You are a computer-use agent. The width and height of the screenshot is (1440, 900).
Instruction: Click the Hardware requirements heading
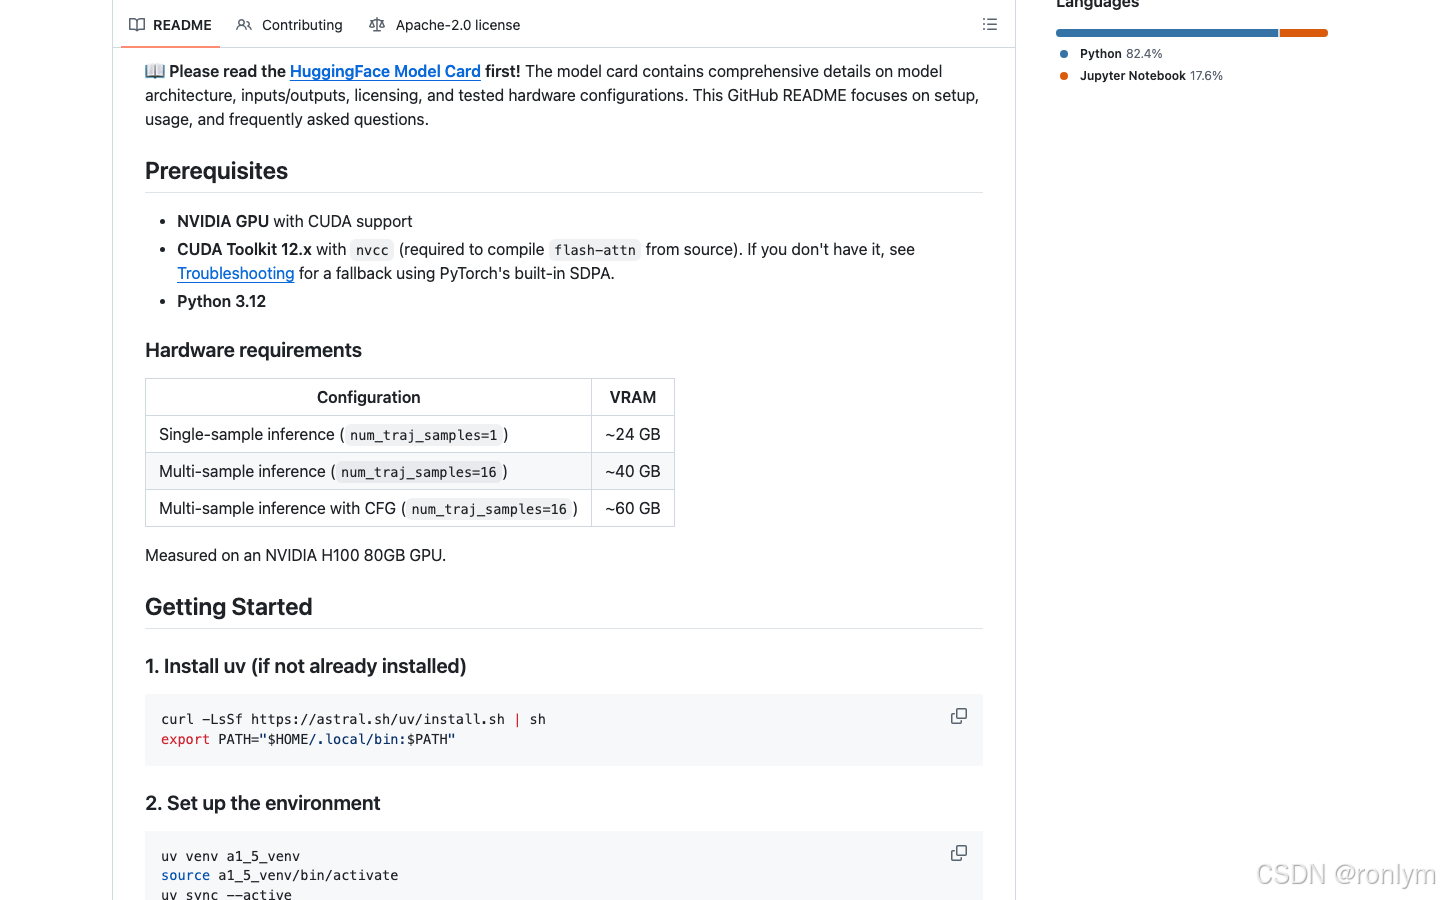[x=254, y=350]
